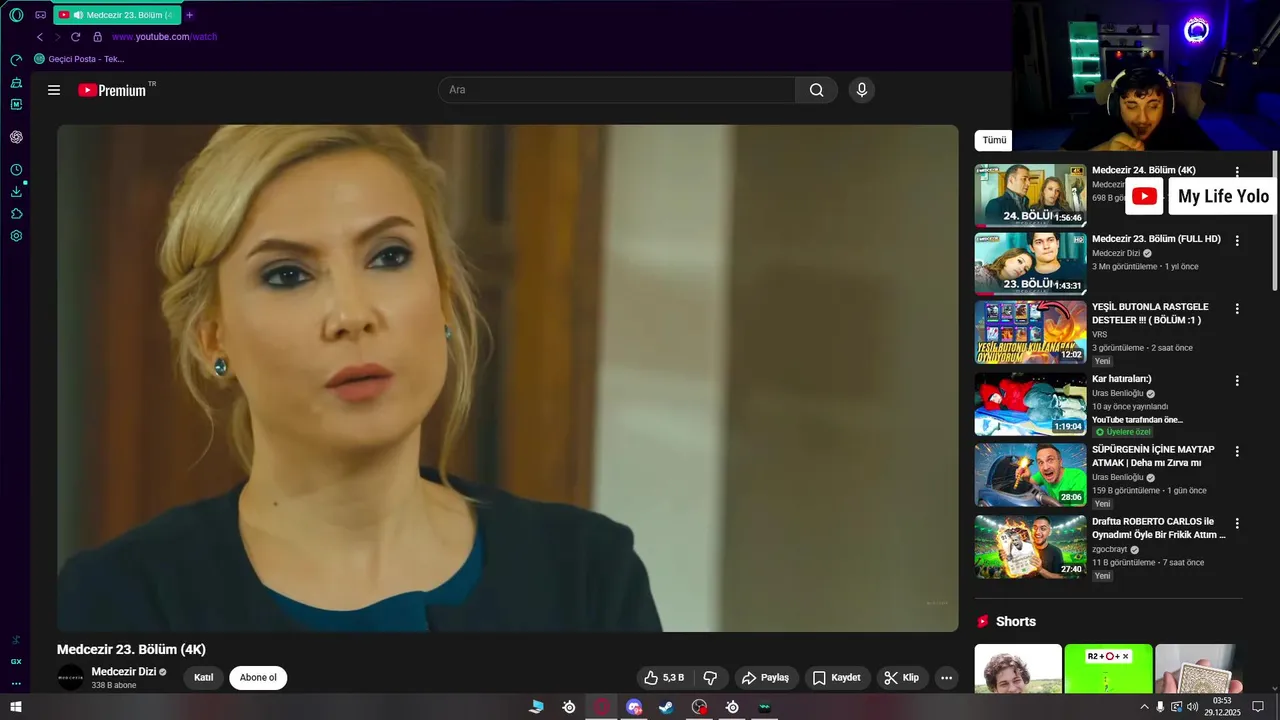Open Windows notification center
The width and height of the screenshot is (1280, 720).
tap(1258, 707)
